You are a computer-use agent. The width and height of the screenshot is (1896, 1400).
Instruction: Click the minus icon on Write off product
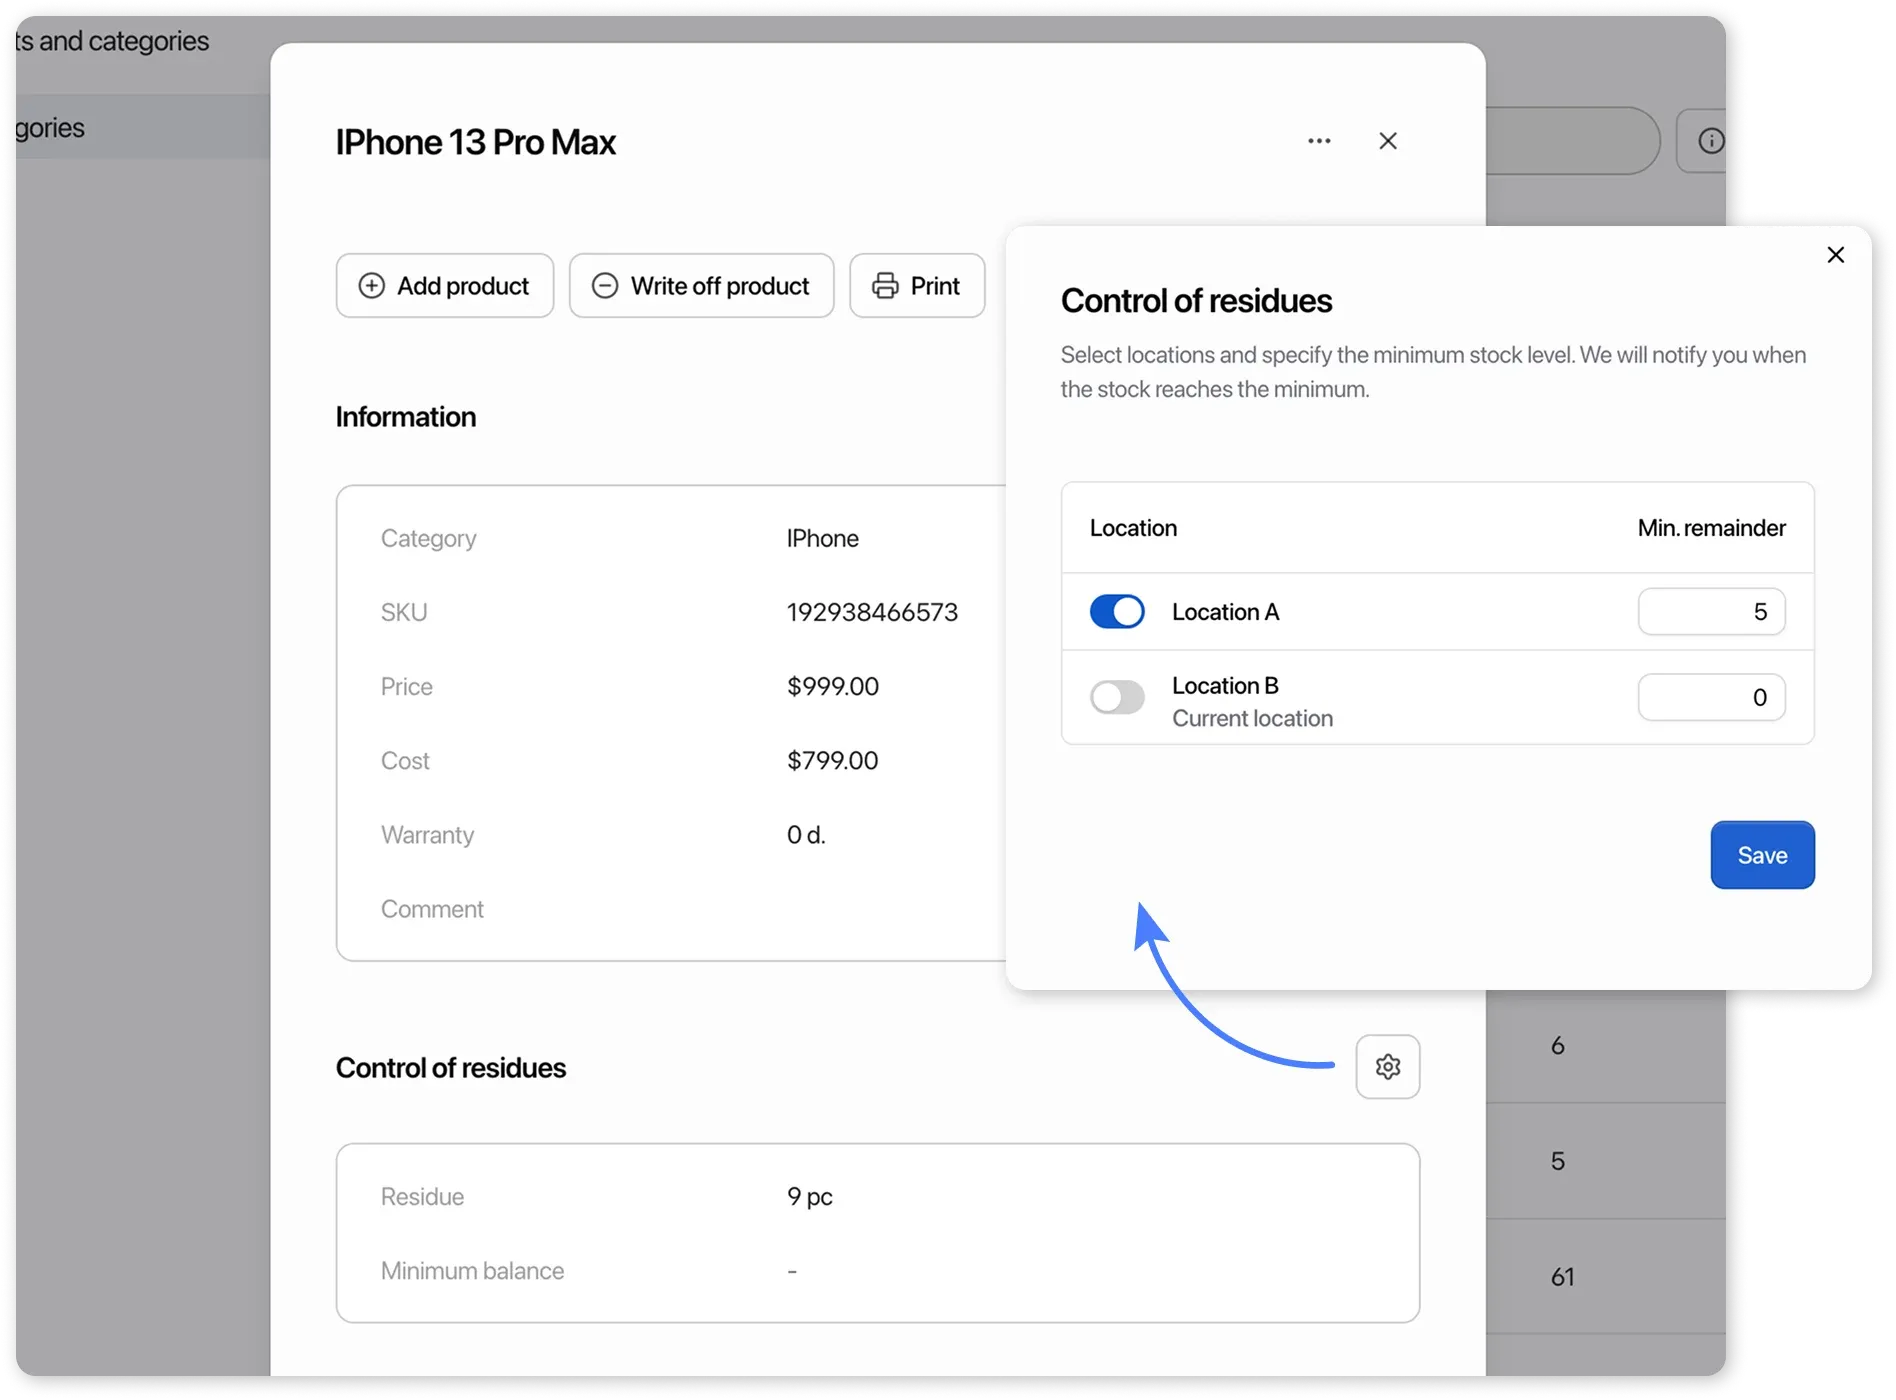604,285
